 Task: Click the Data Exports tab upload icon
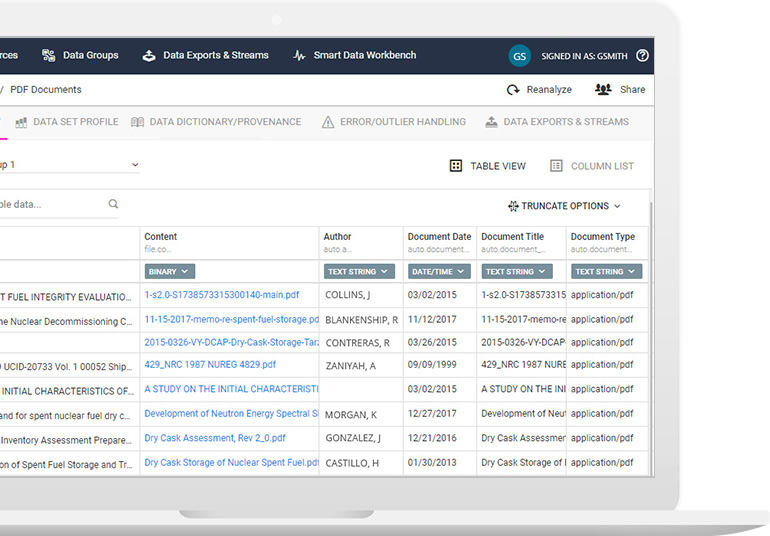click(491, 122)
